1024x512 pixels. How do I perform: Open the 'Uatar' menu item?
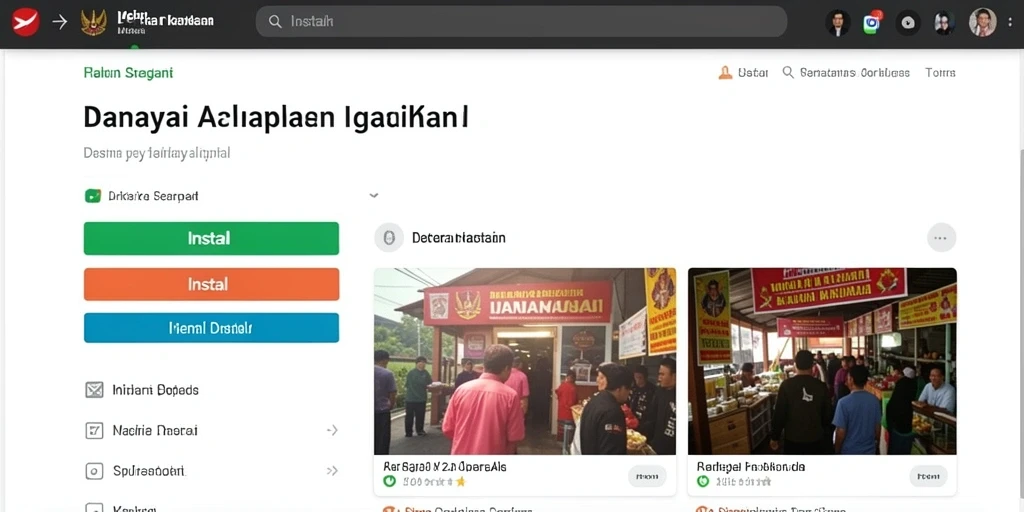coord(752,72)
